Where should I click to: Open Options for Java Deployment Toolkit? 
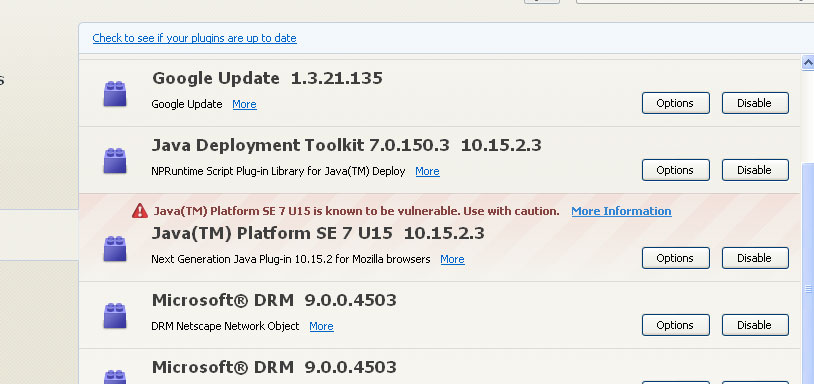click(675, 170)
